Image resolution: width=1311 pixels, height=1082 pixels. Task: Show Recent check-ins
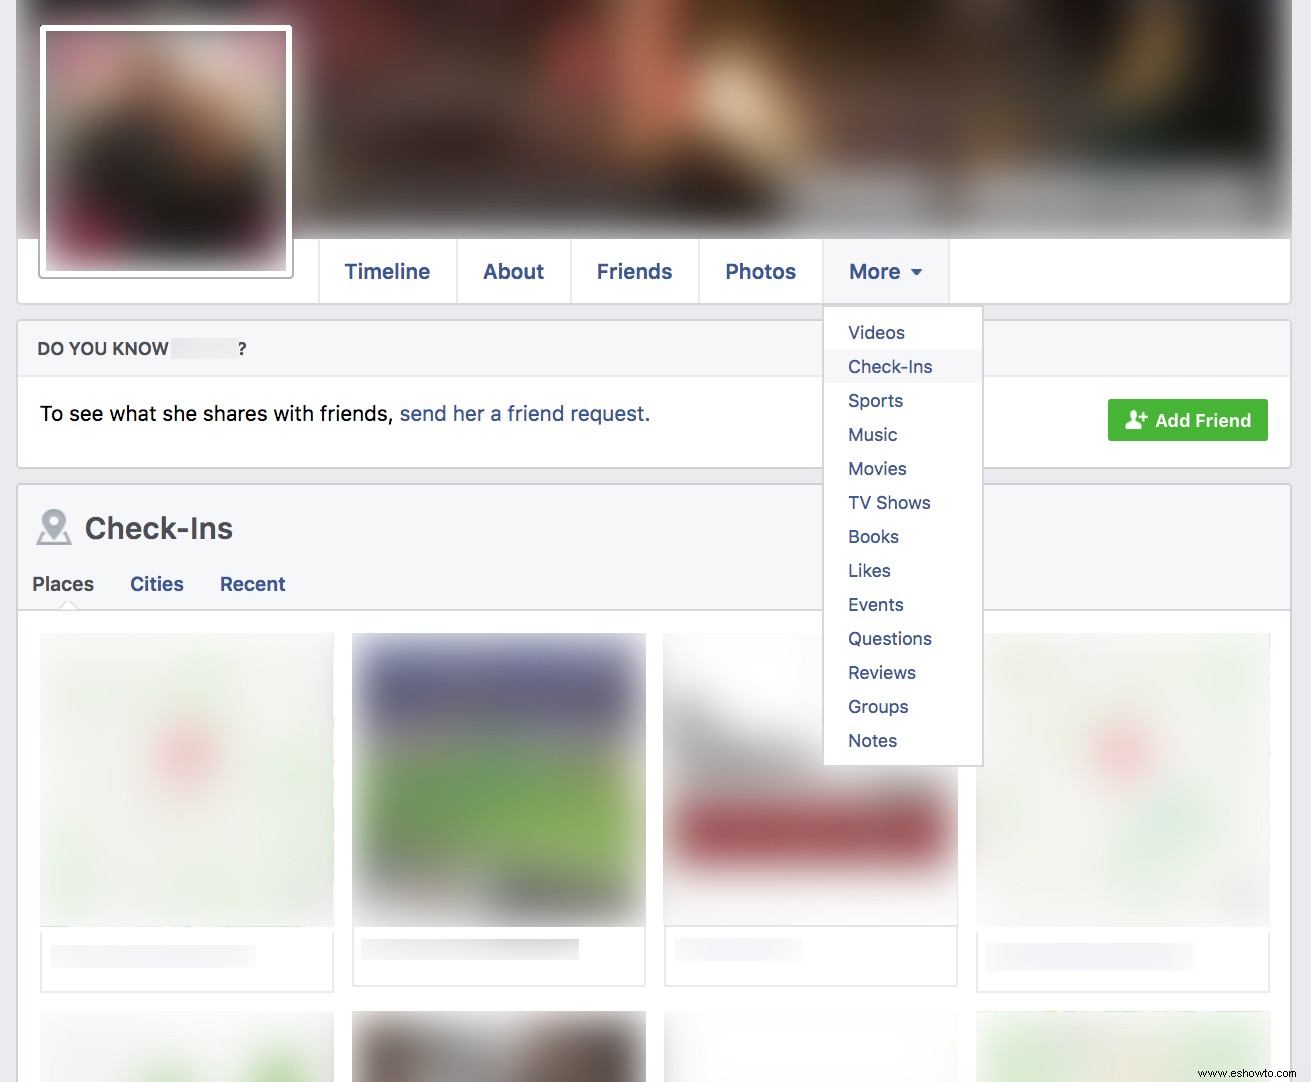252,584
